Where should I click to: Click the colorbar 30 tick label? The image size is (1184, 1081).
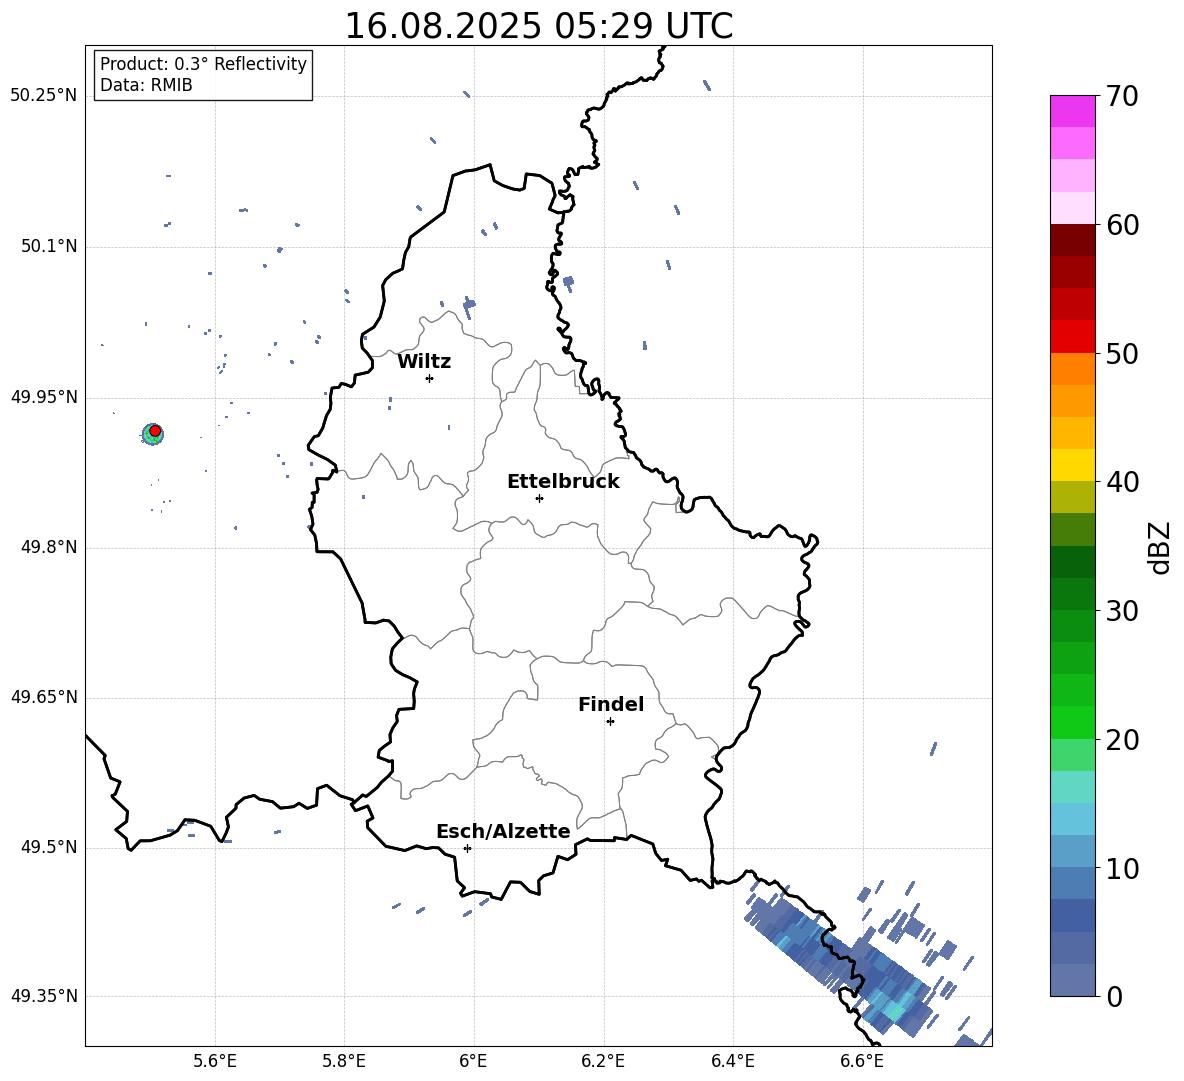click(1122, 611)
